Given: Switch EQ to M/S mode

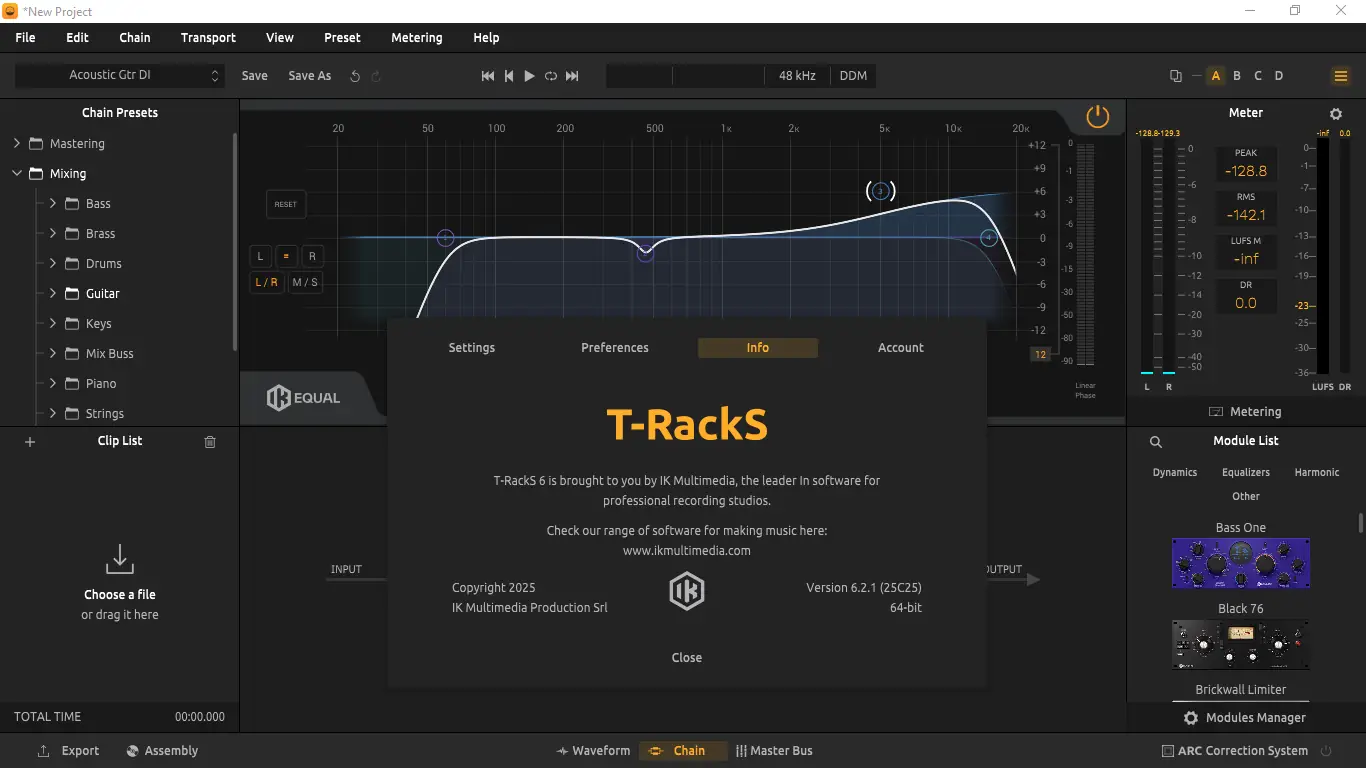Looking at the screenshot, I should point(305,283).
